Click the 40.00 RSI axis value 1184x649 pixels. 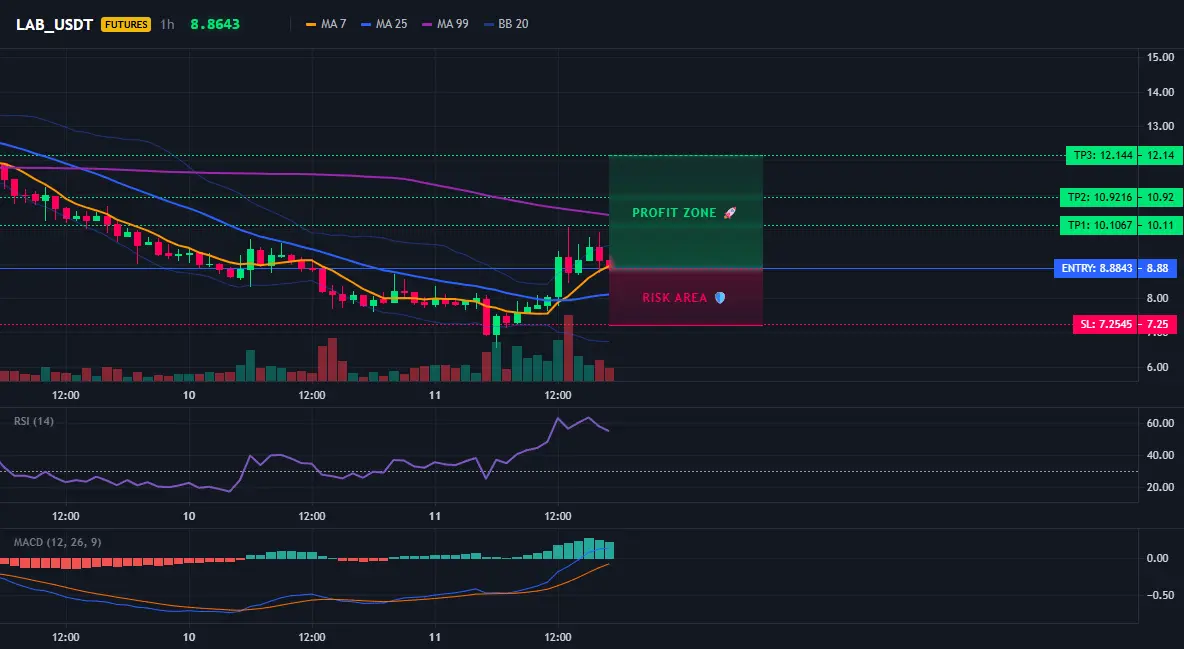(1161, 456)
